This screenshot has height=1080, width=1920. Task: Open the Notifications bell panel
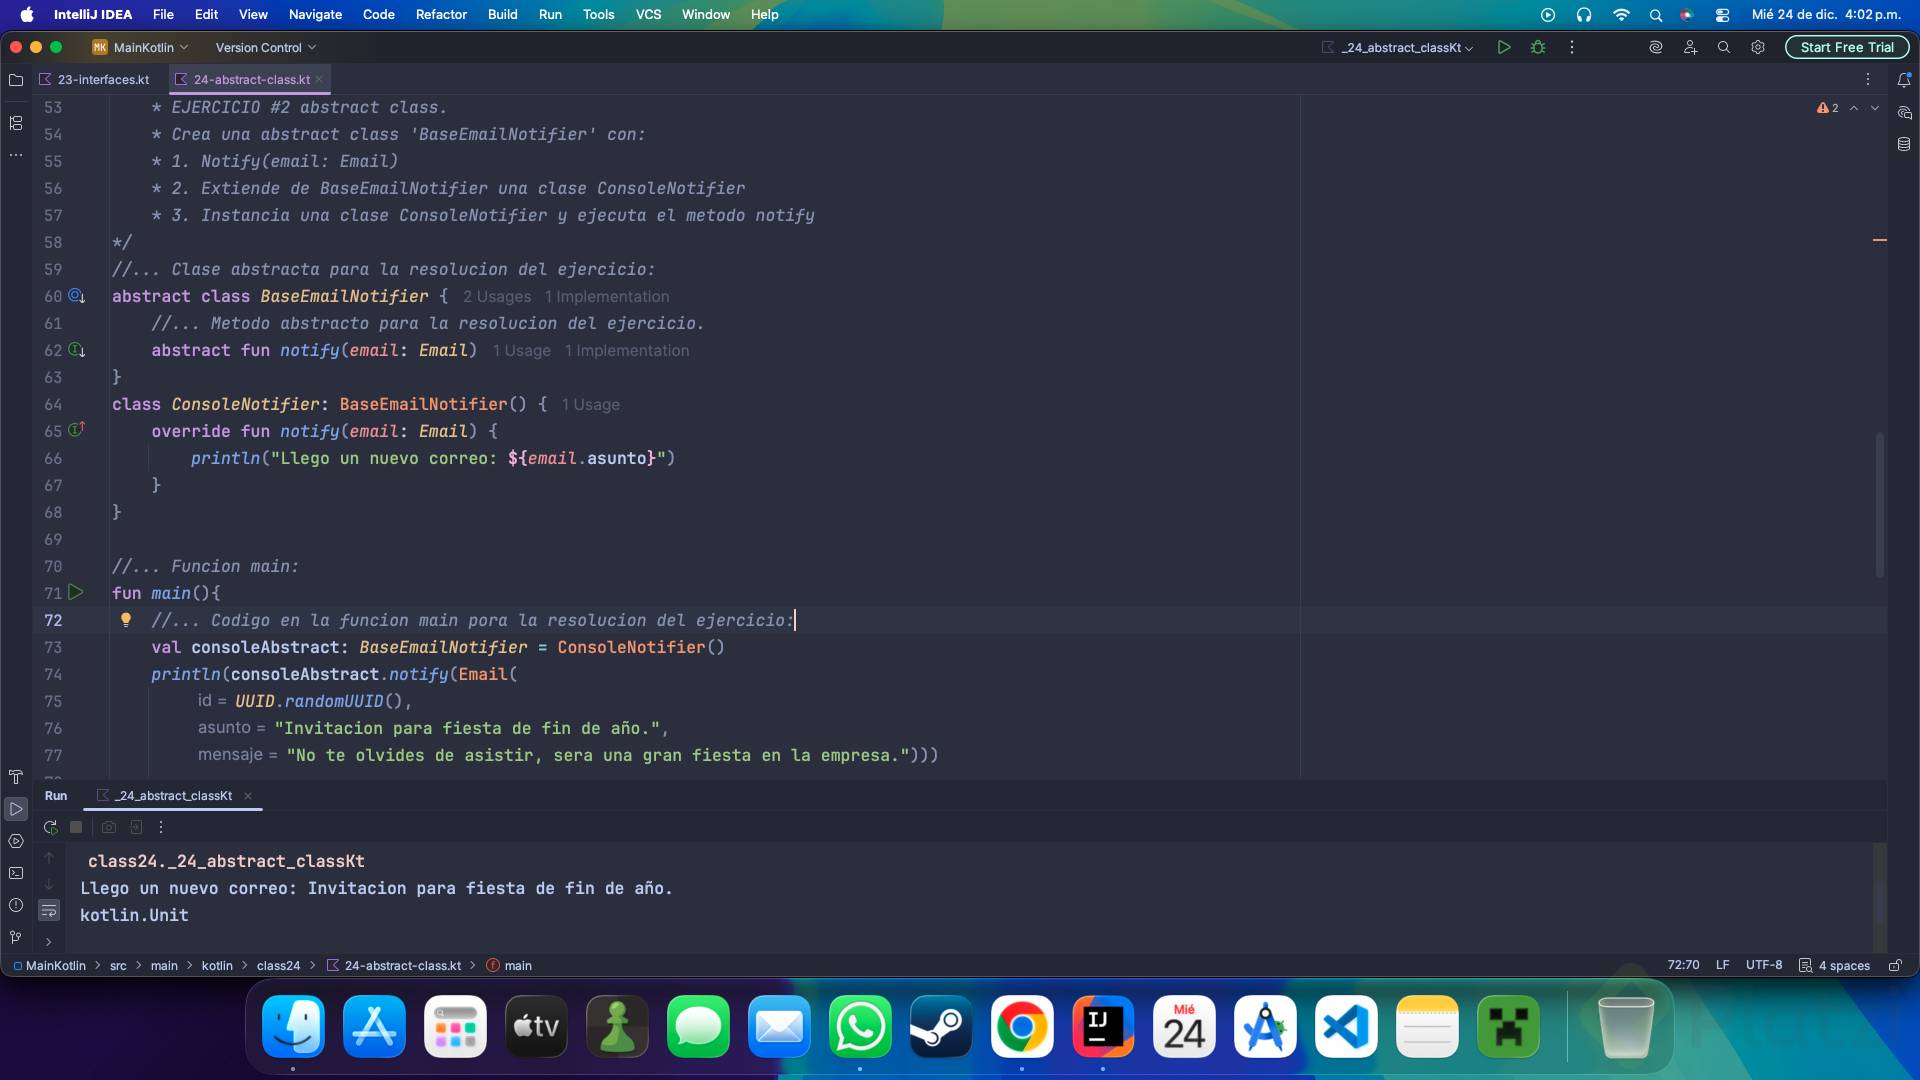tap(1904, 80)
